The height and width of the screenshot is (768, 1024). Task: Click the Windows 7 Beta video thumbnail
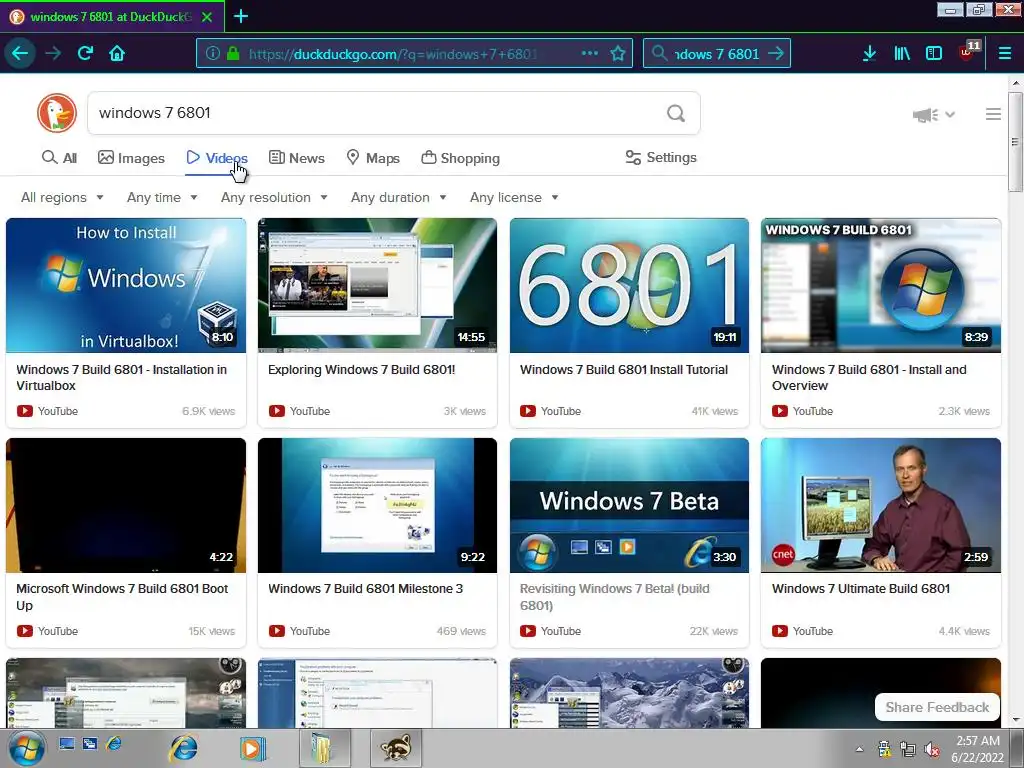coord(630,505)
